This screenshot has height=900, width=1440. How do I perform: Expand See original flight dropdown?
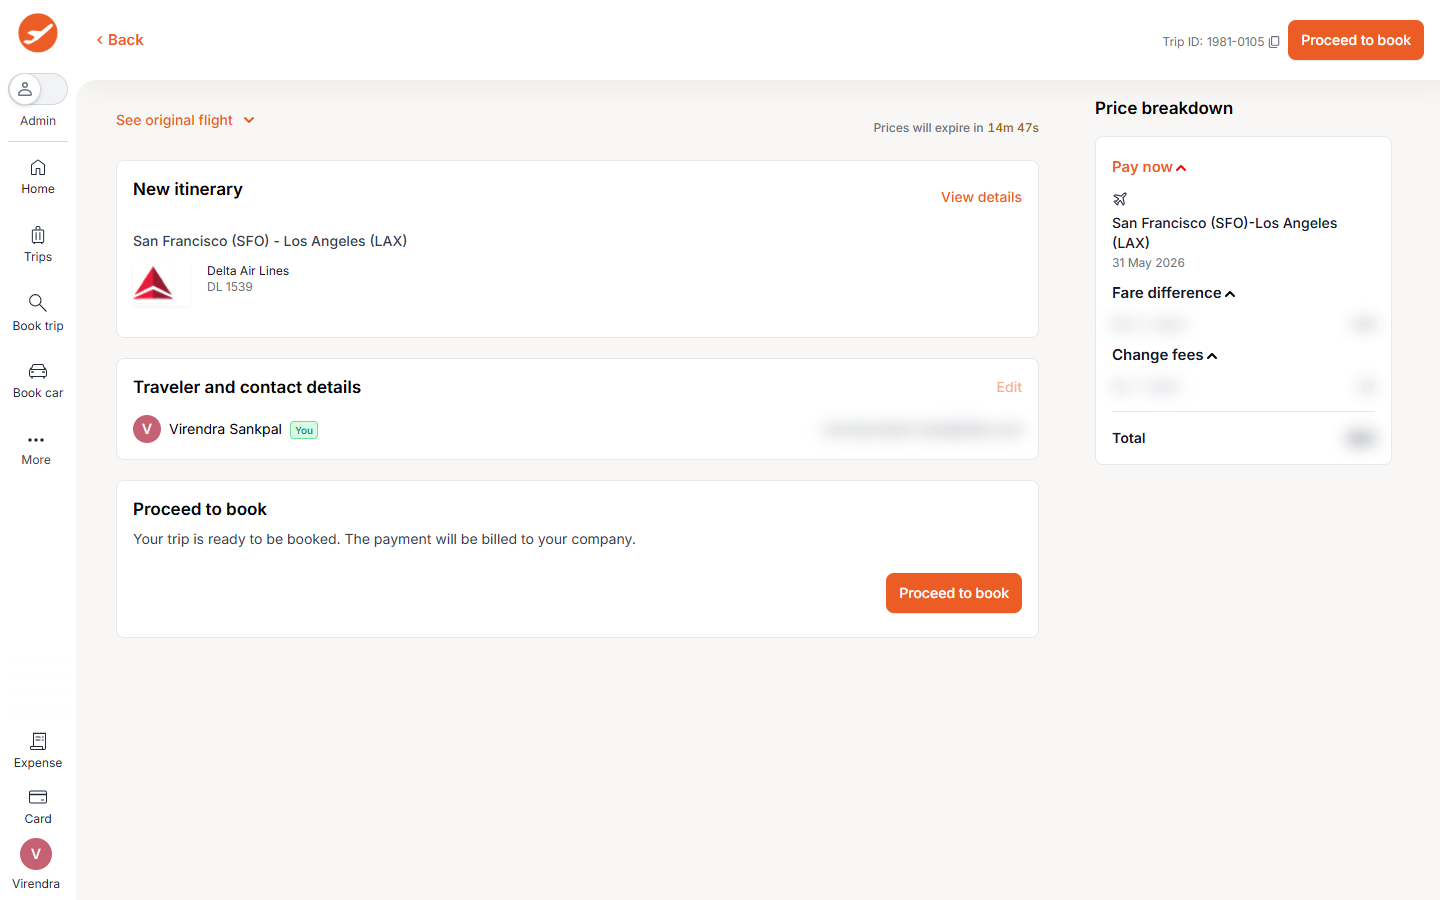pyautogui.click(x=185, y=120)
